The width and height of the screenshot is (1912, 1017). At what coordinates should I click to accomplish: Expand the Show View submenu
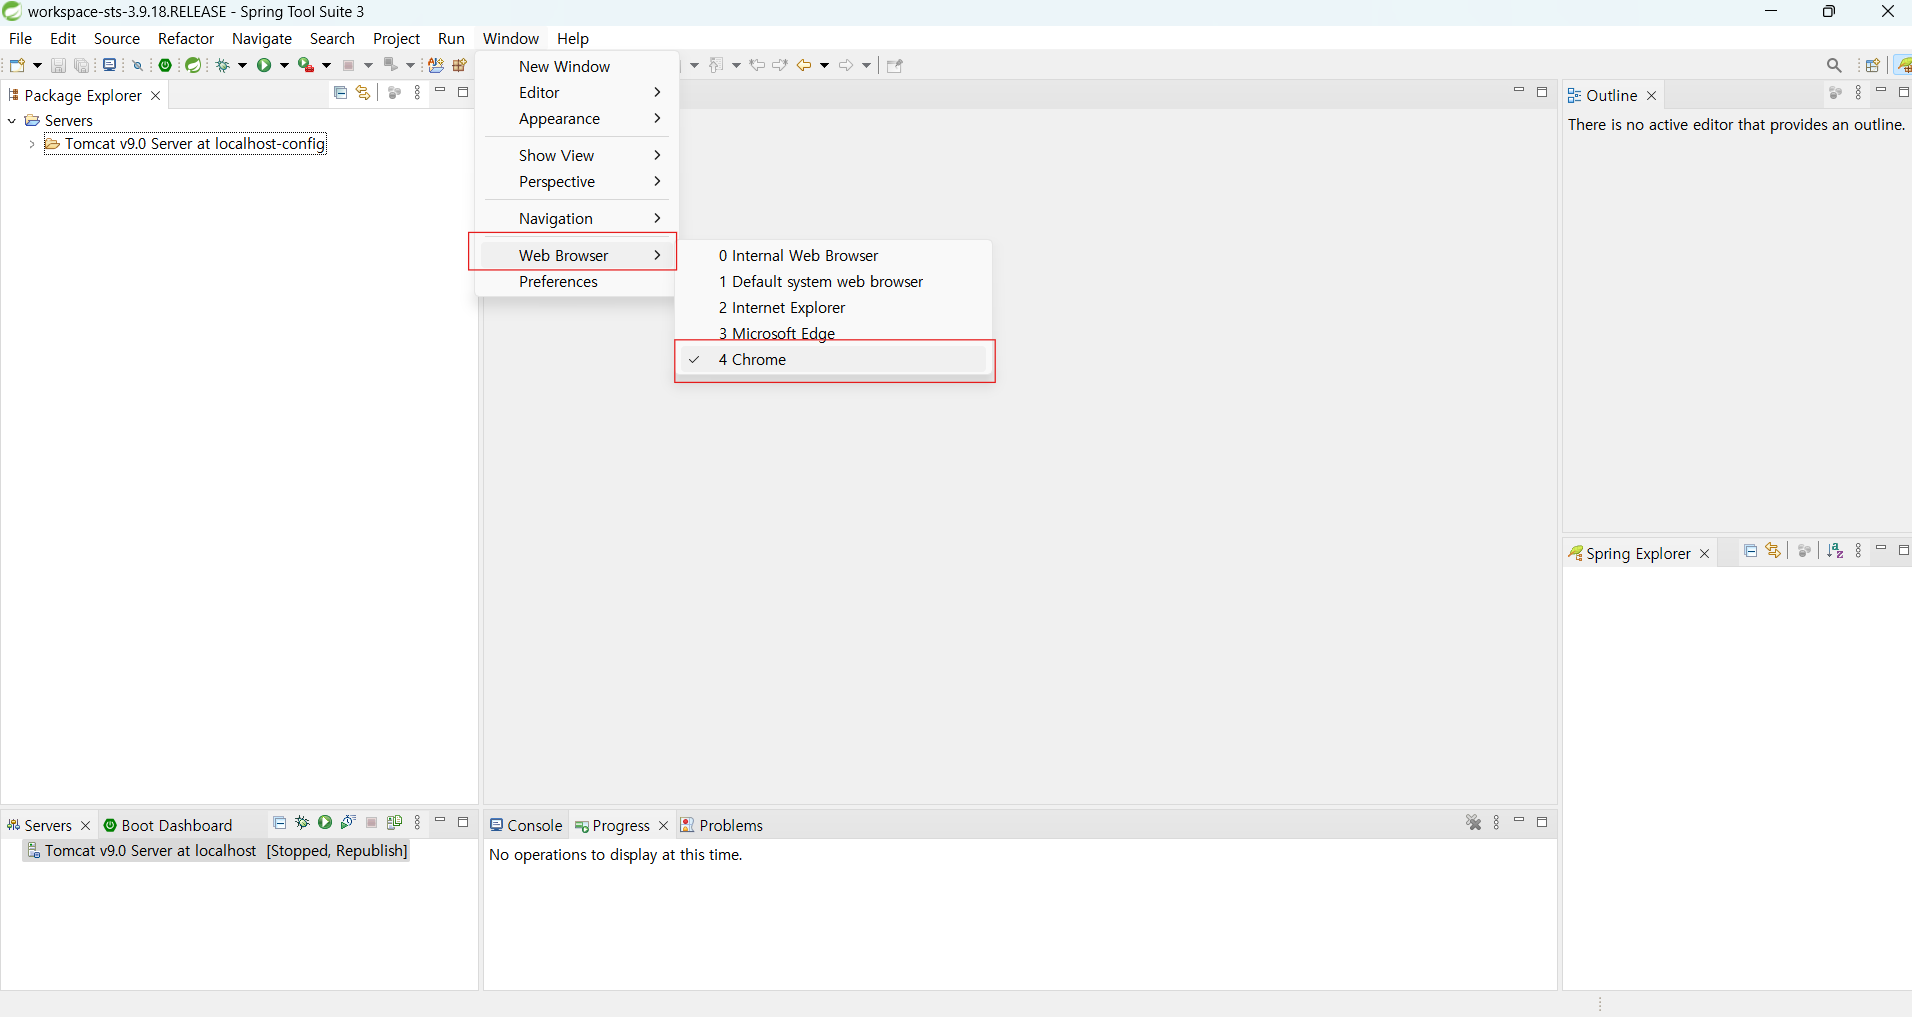coord(575,156)
